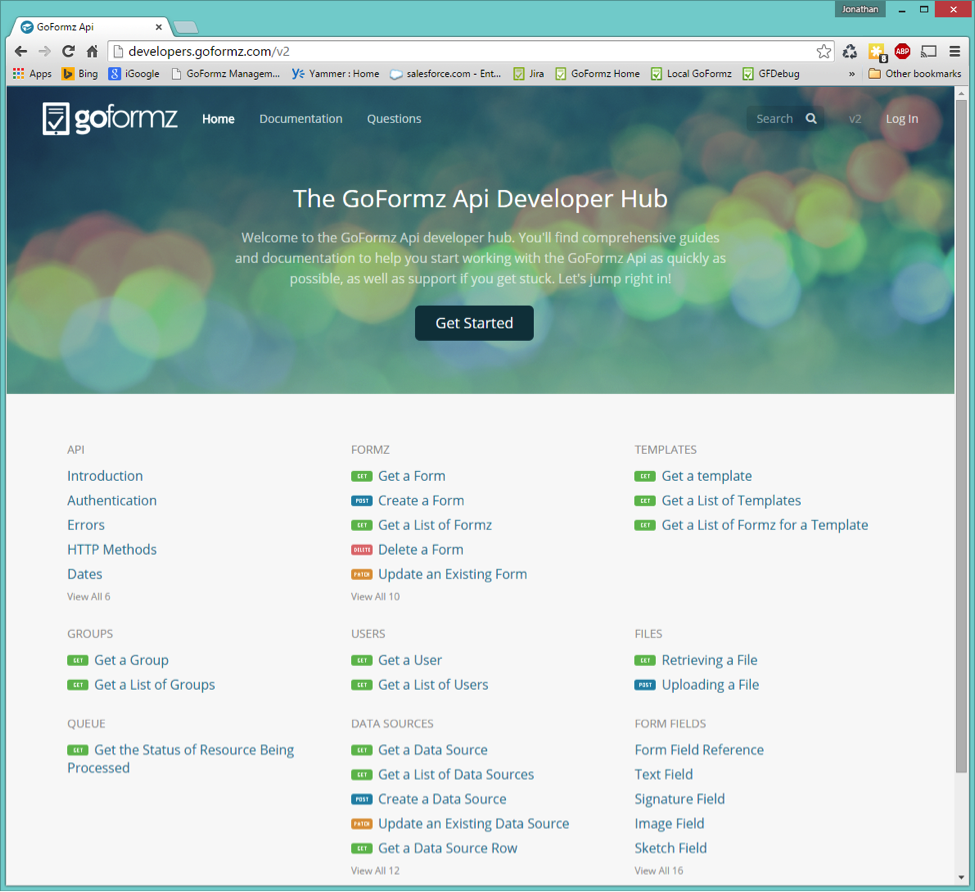The image size is (975, 892).
Task: Open Update an Existing Form
Action: 453,574
